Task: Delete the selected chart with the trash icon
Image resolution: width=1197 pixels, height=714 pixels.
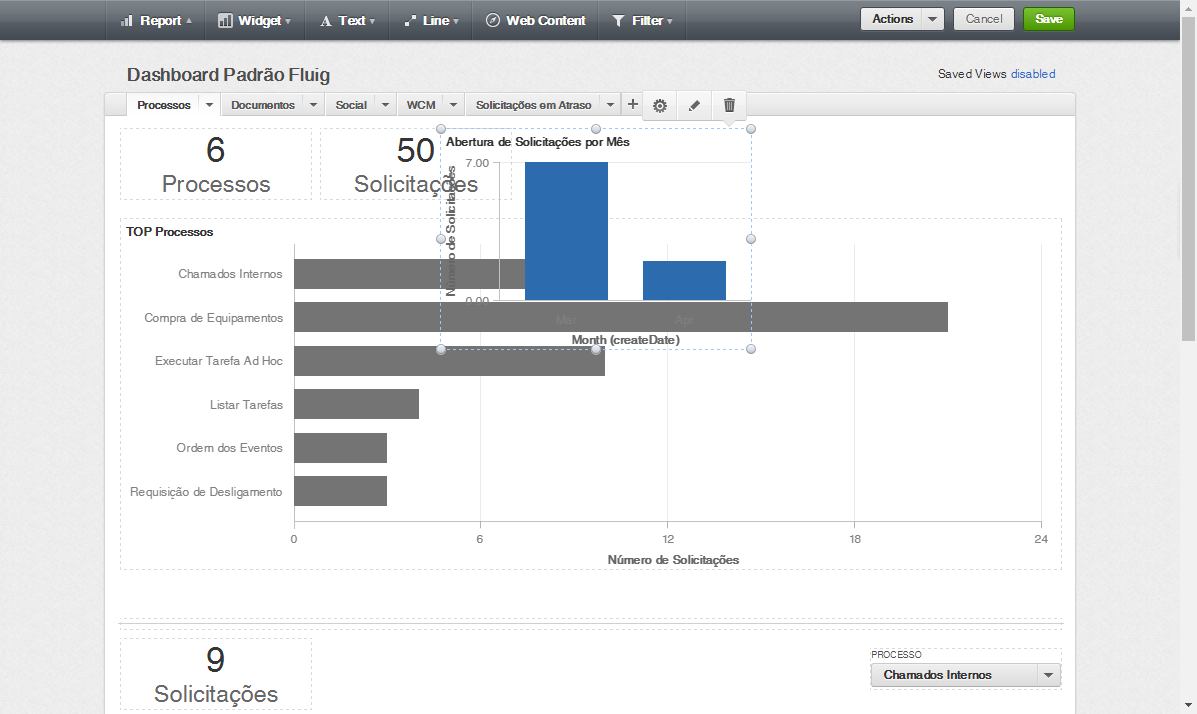Action: tap(729, 105)
